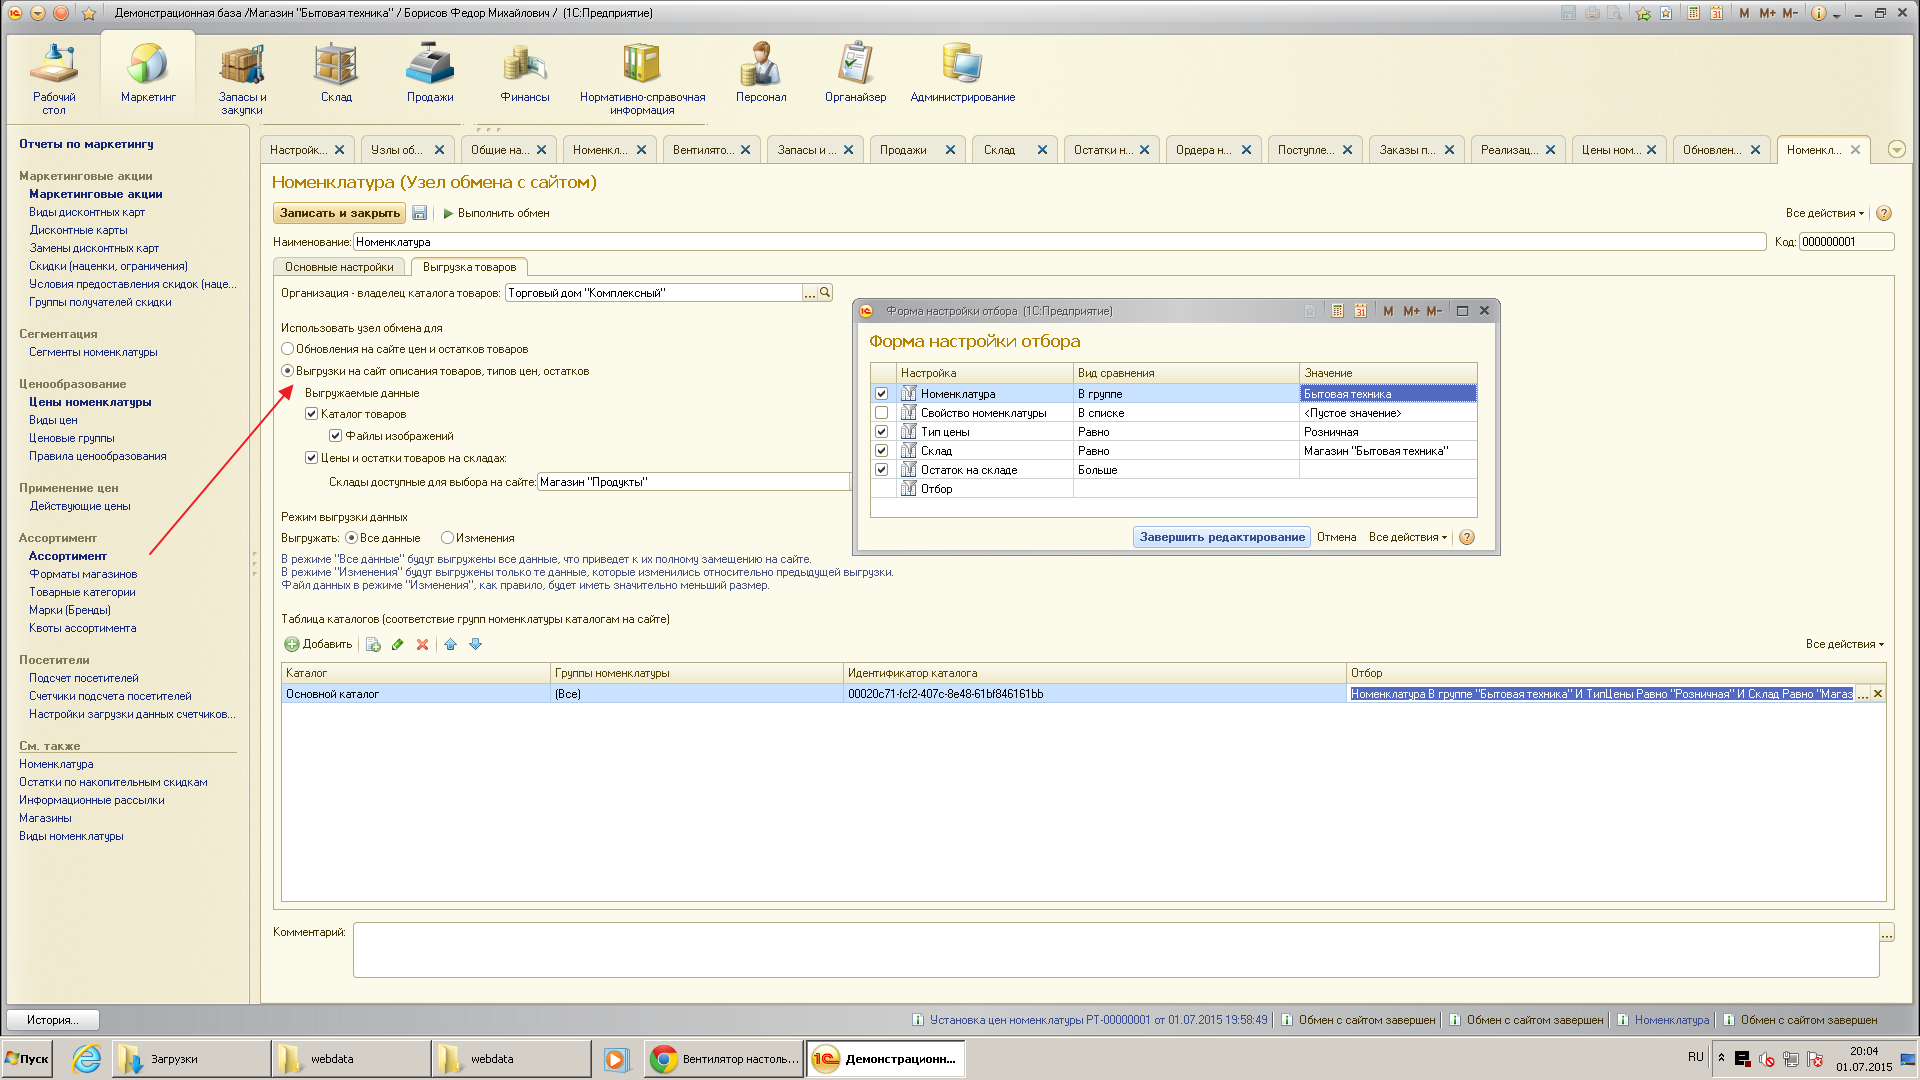
Task: Select Обновления на сайте цен и остатков radio
Action: click(287, 349)
